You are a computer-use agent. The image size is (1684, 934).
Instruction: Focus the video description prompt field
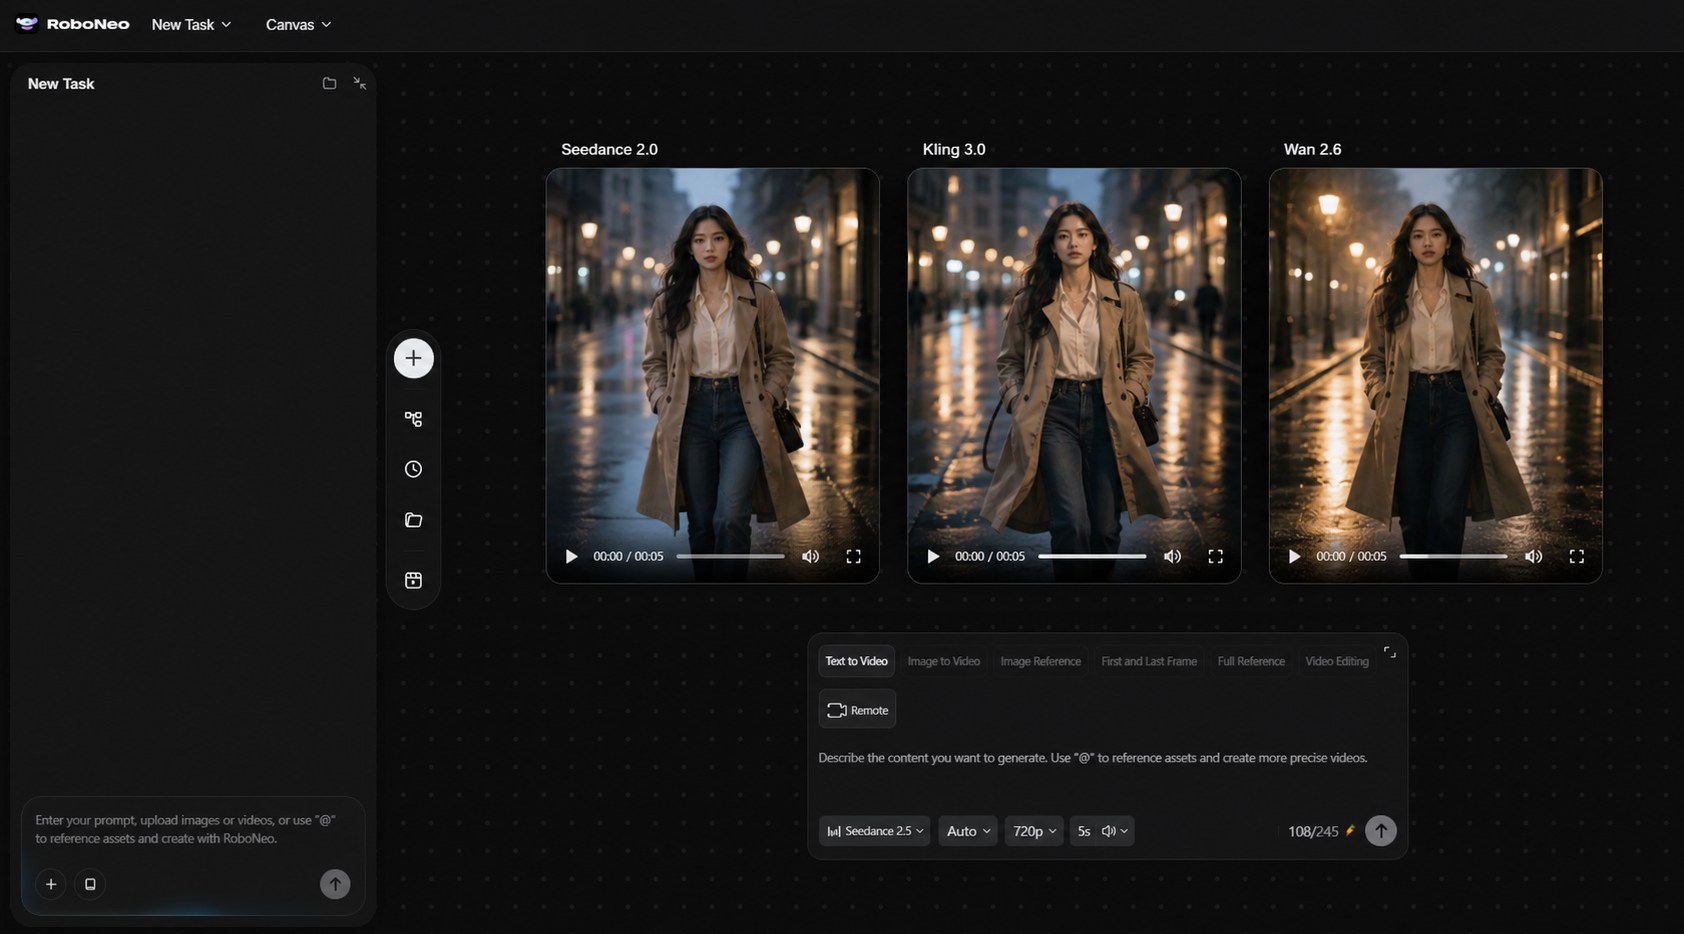[1093, 758]
